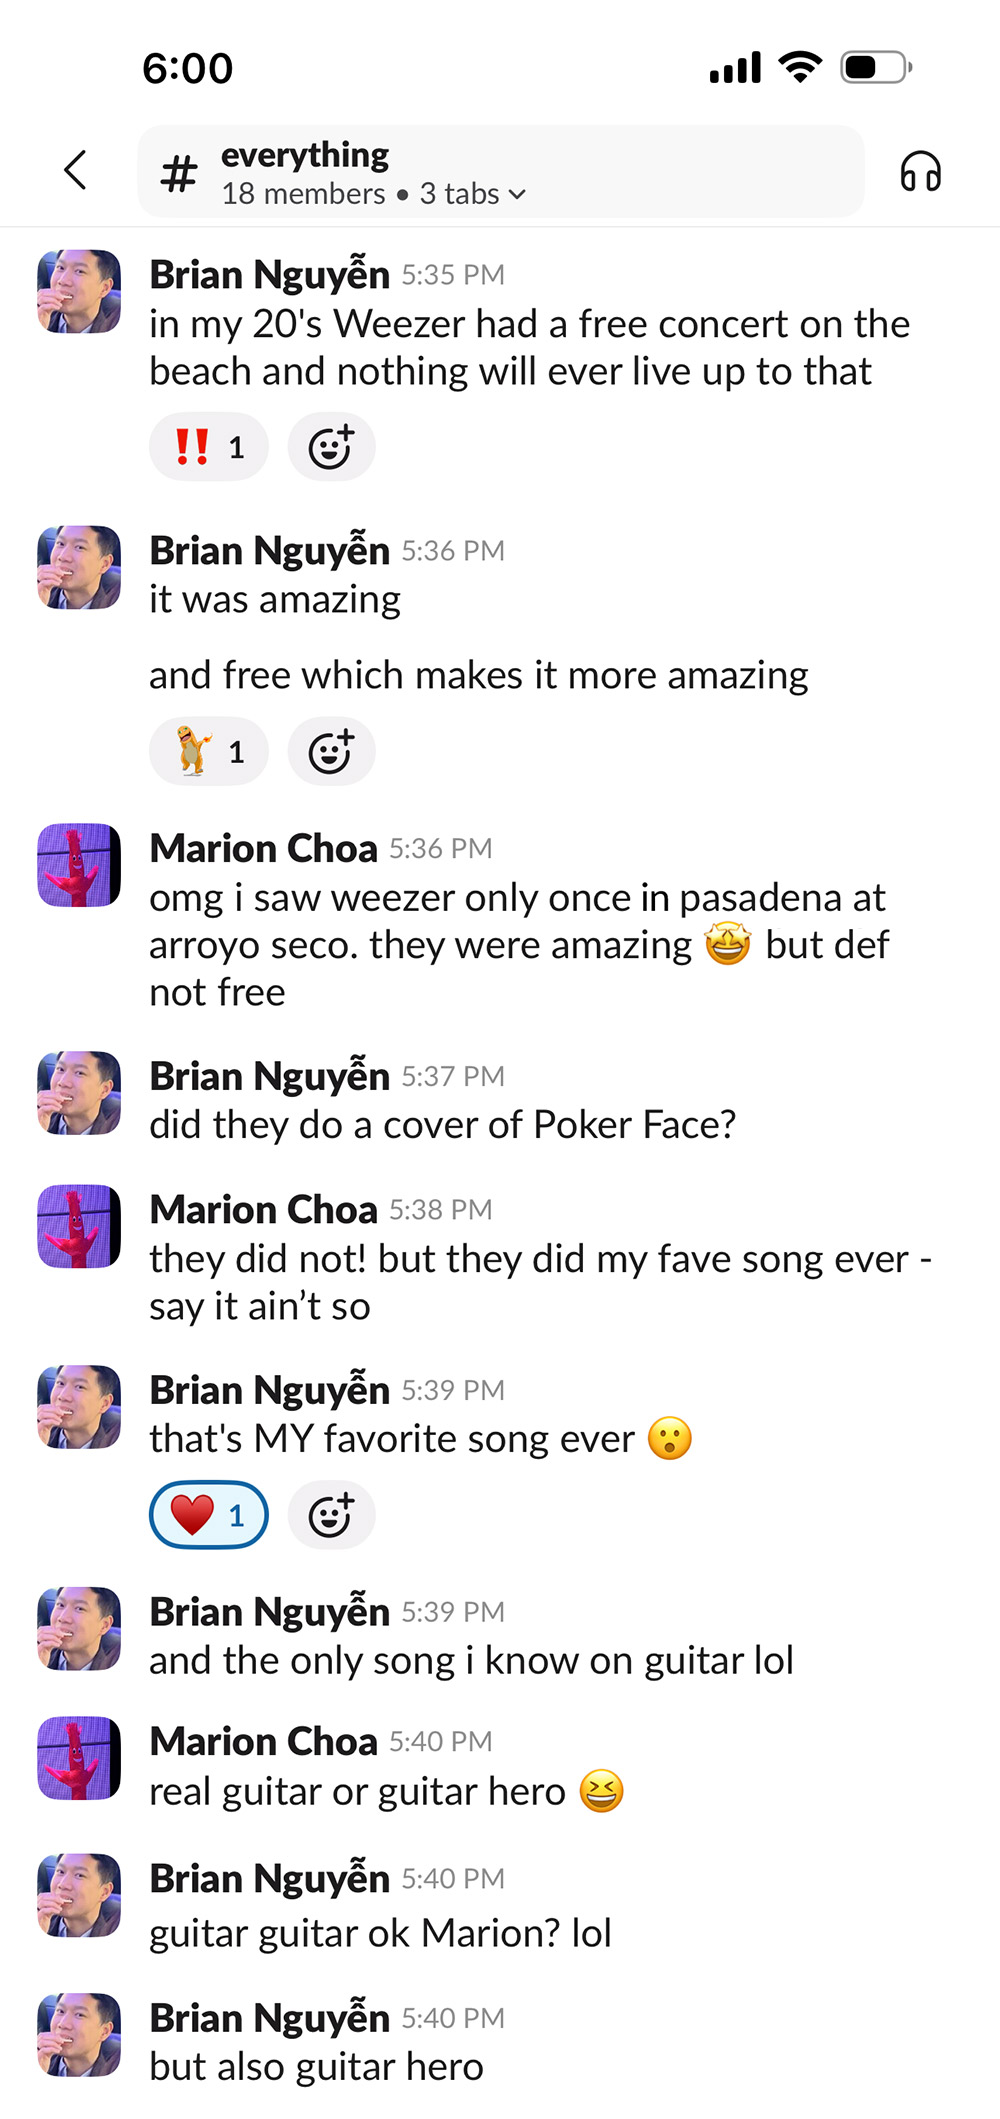
Task: Toggle the dancing character reaction
Action: [x=208, y=752]
